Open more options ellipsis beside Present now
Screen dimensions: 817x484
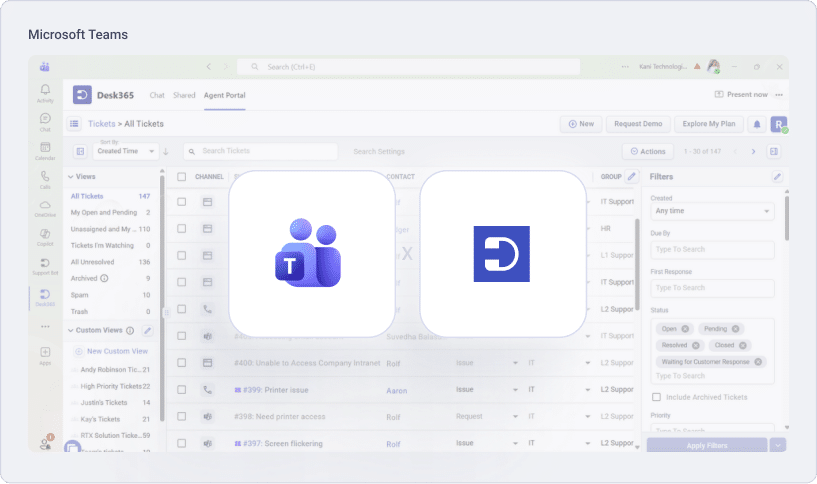tap(779, 95)
